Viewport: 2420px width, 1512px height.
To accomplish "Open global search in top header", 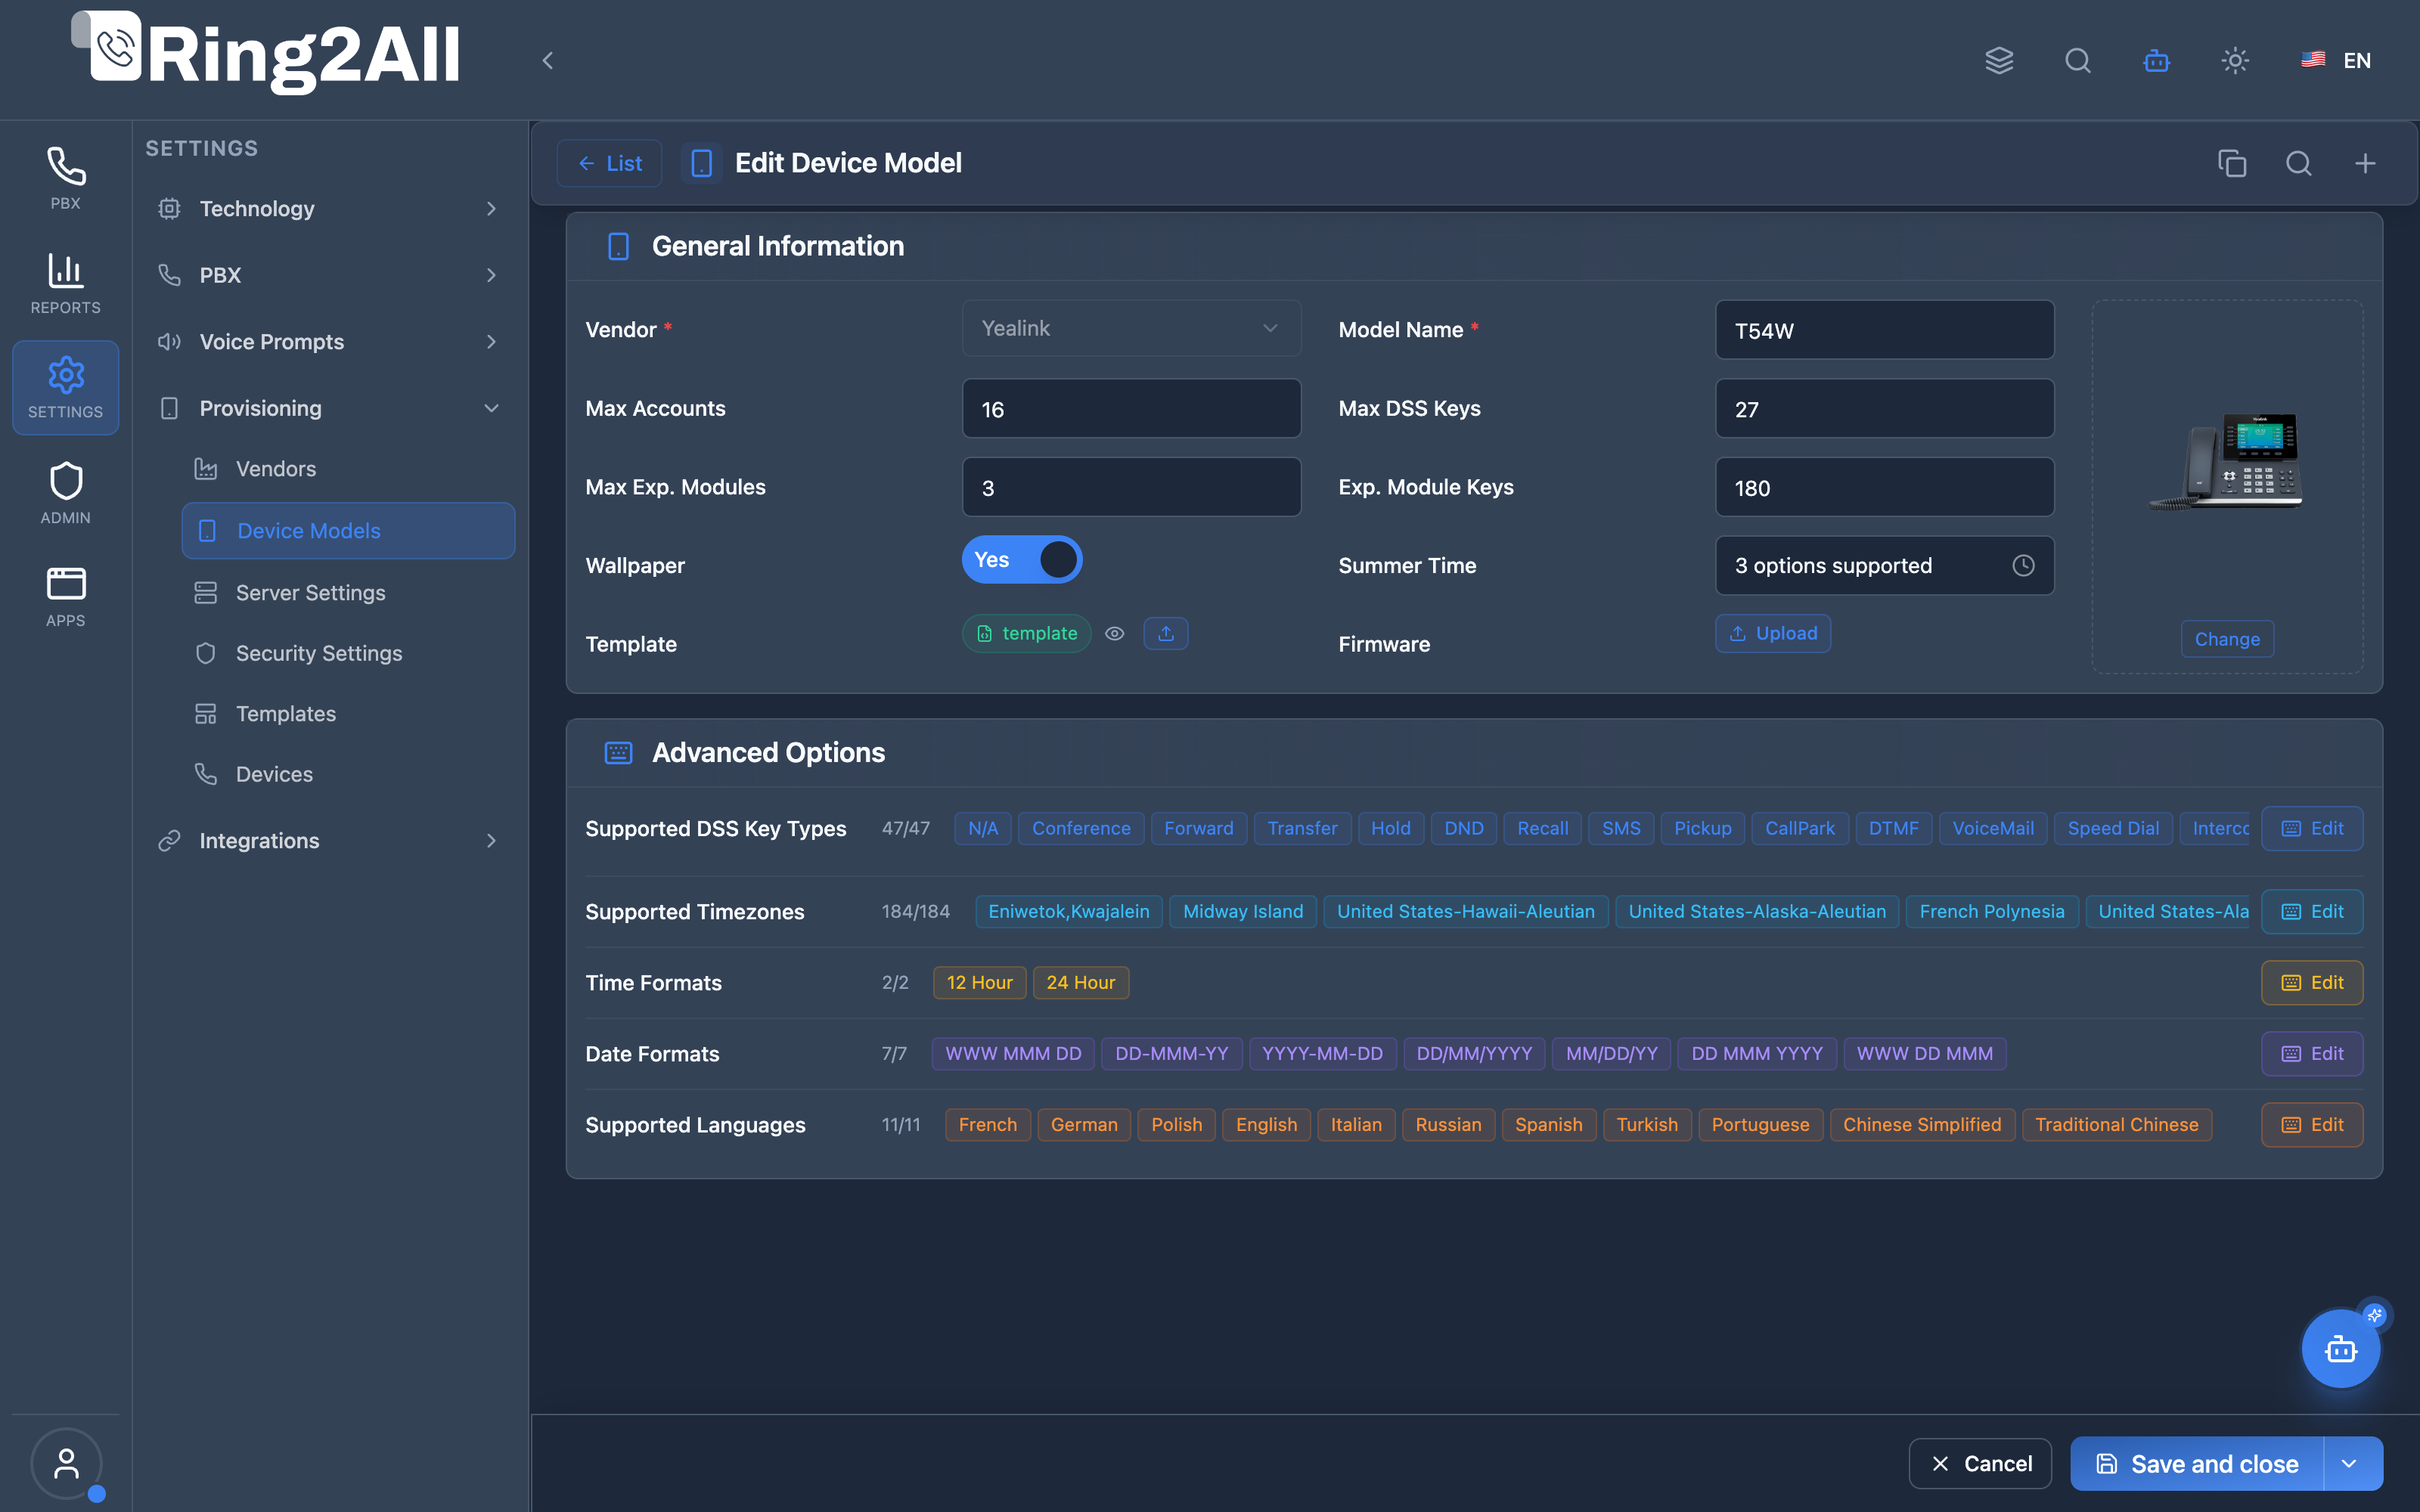I will (2078, 60).
